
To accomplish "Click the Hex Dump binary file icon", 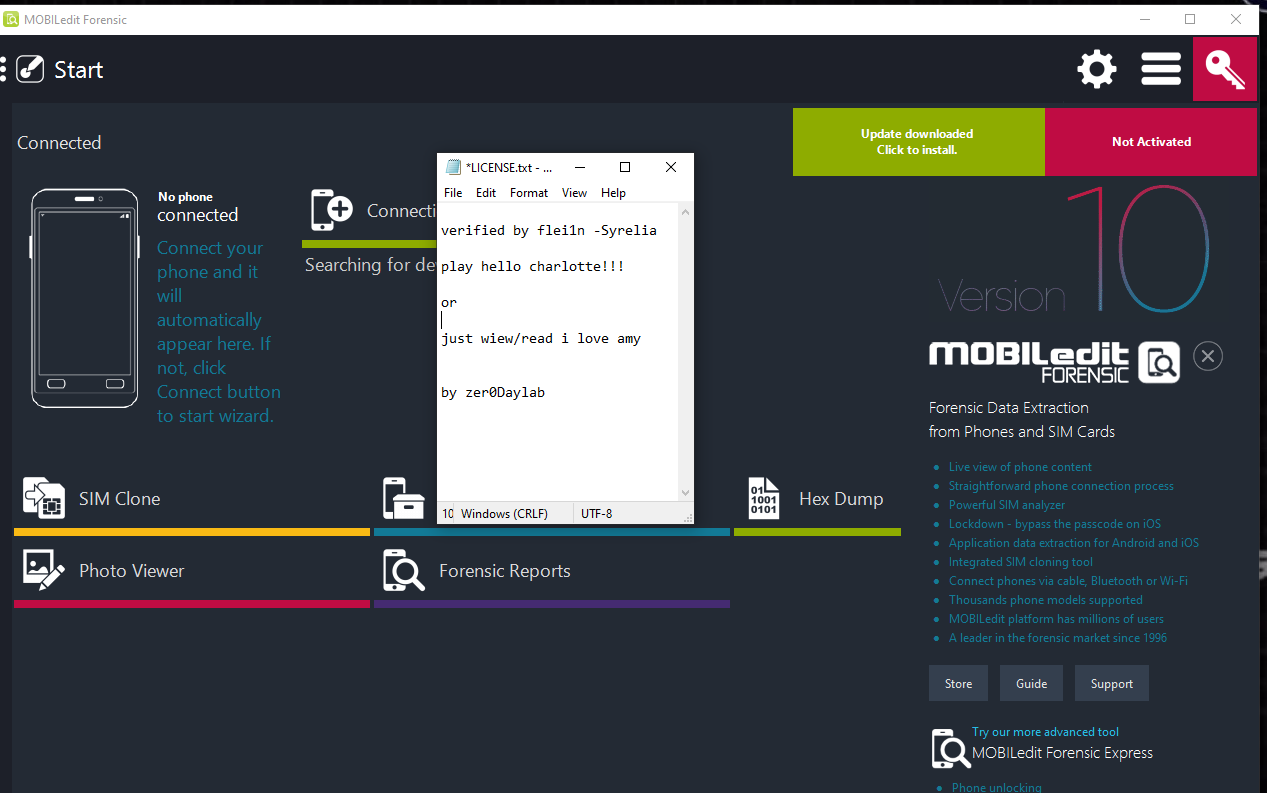I will click(x=763, y=498).
